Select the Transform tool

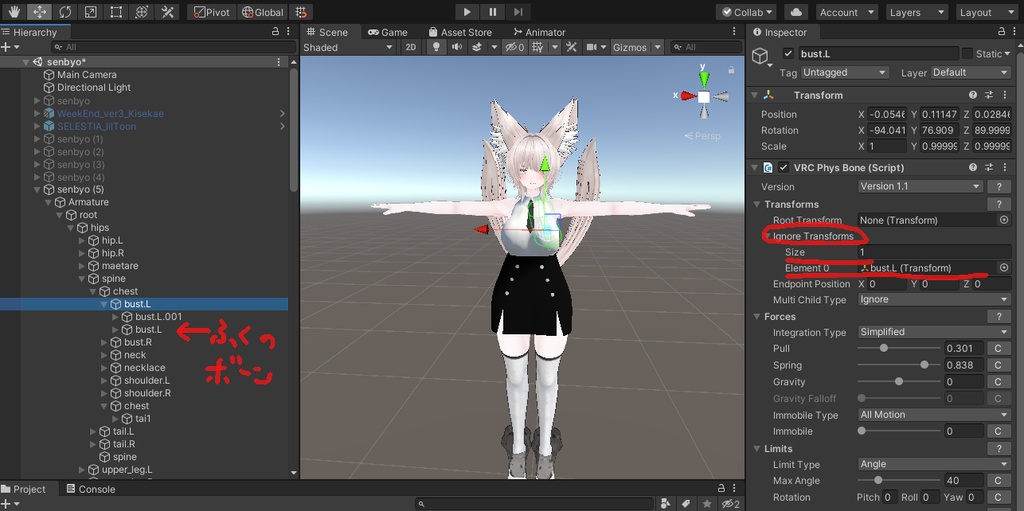click(x=141, y=12)
